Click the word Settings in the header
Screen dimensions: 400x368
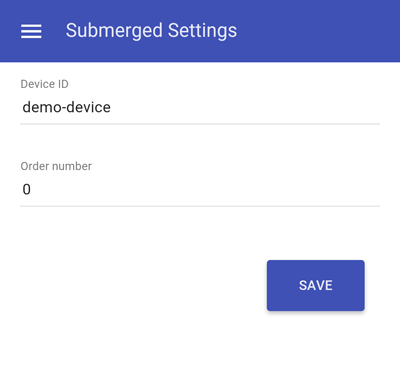click(202, 31)
